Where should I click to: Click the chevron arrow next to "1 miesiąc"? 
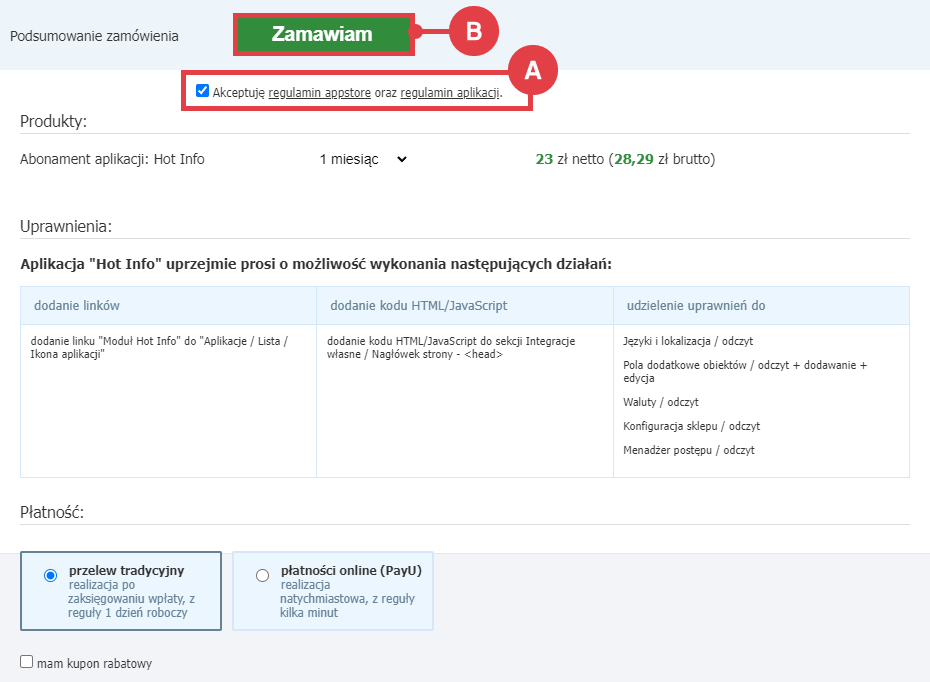click(x=401, y=159)
